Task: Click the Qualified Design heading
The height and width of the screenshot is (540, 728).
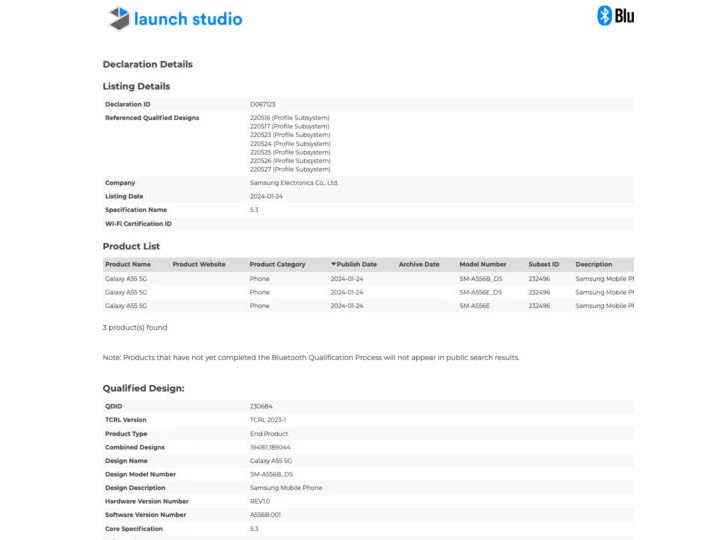Action: pos(143,388)
